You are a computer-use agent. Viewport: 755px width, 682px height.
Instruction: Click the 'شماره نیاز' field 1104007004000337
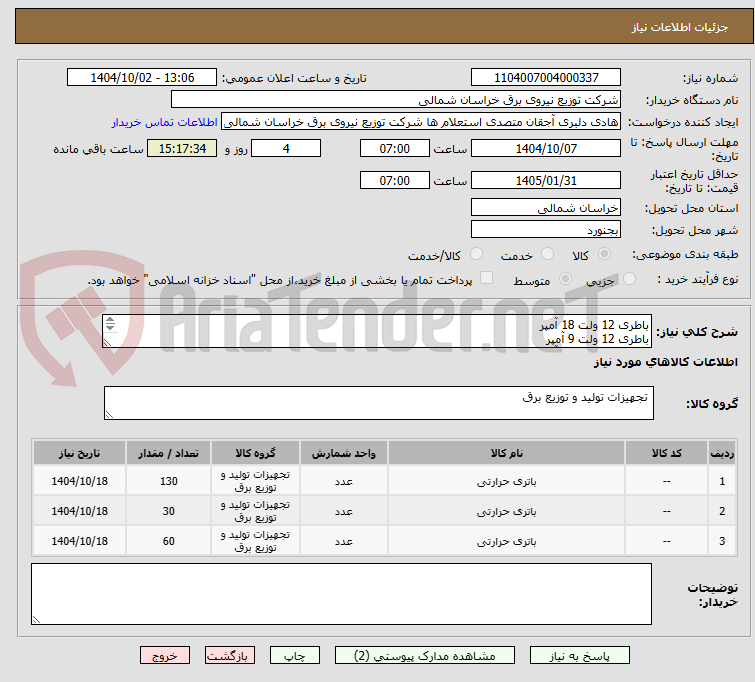click(546, 78)
